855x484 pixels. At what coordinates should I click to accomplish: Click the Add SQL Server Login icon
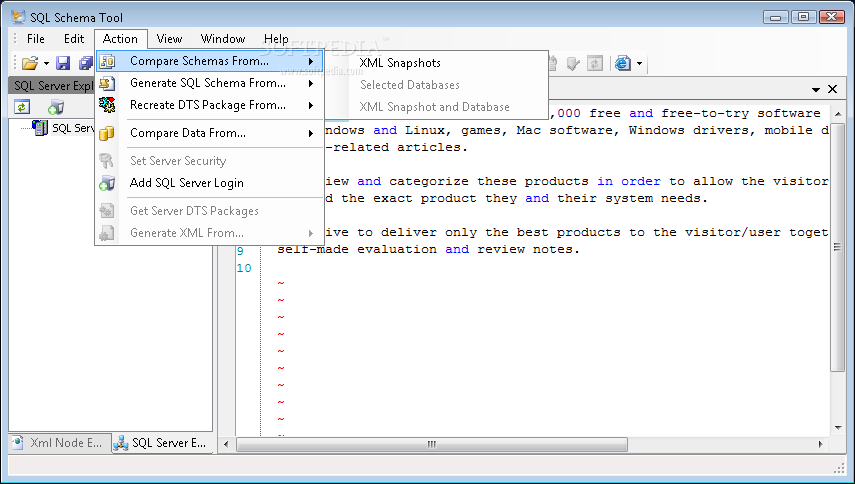(107, 183)
